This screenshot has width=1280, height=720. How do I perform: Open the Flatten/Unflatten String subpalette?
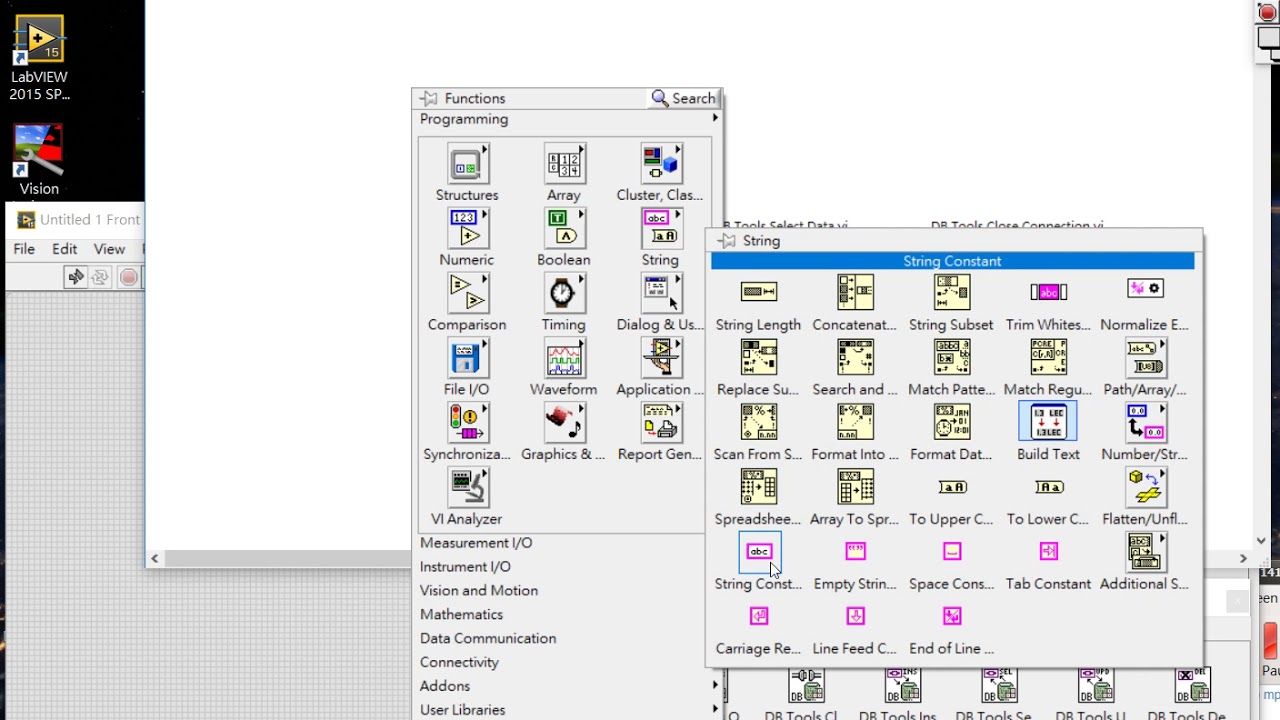pos(1145,487)
